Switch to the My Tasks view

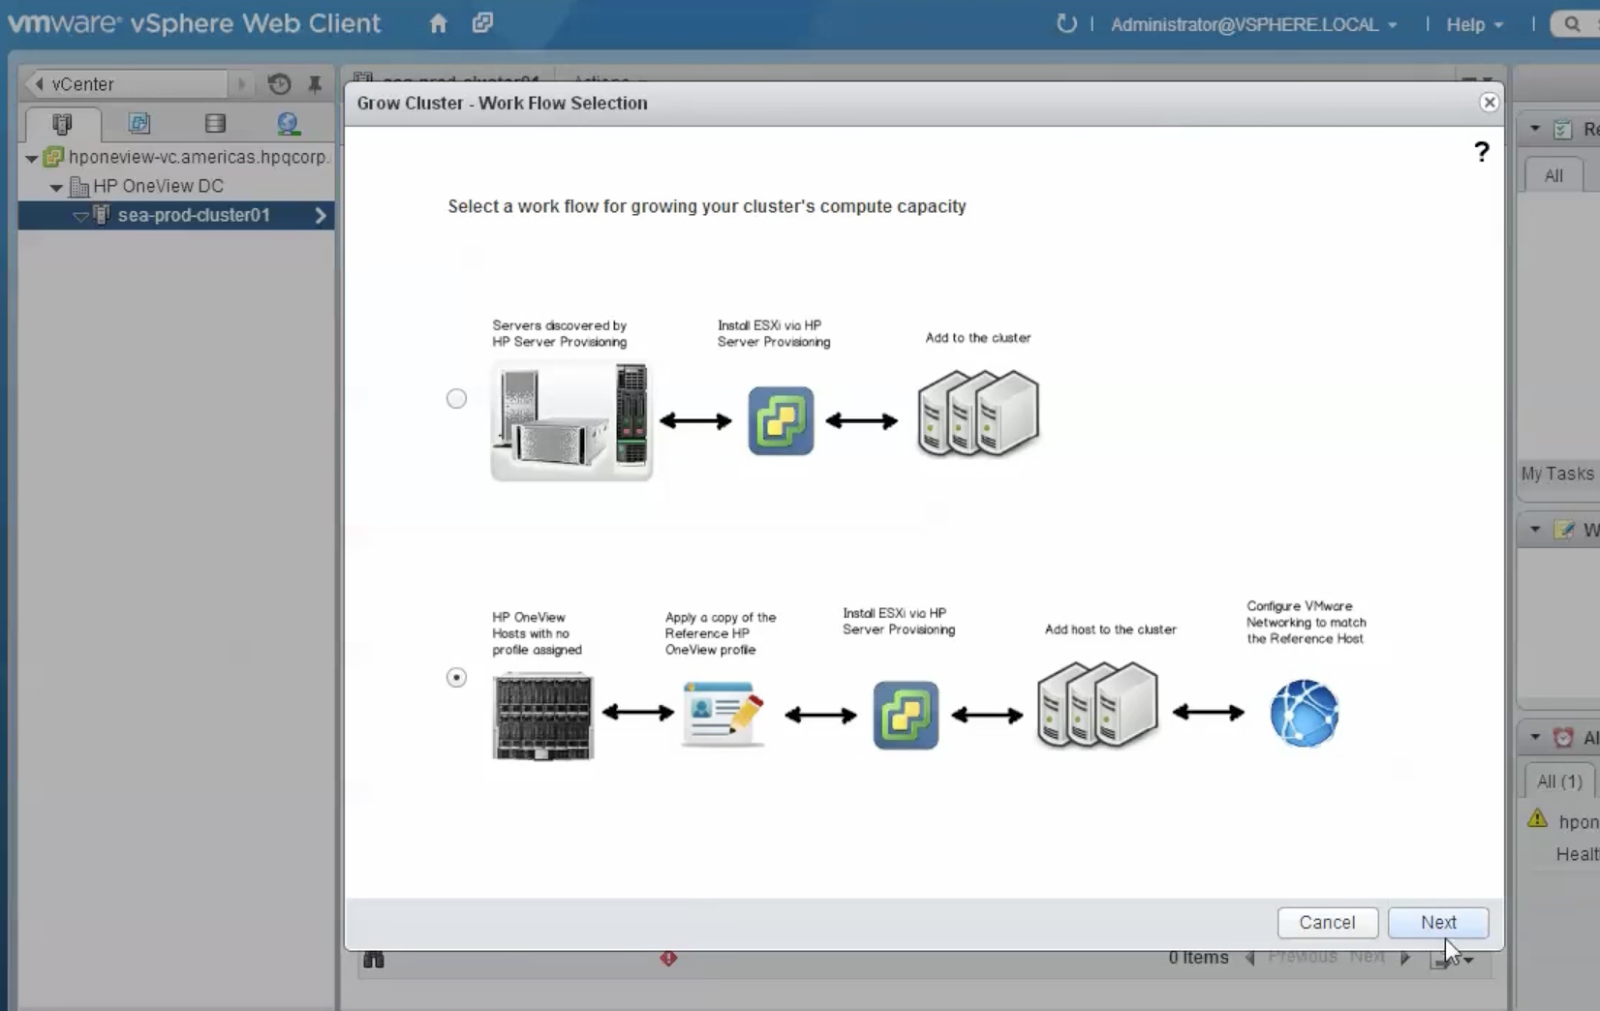point(1556,473)
